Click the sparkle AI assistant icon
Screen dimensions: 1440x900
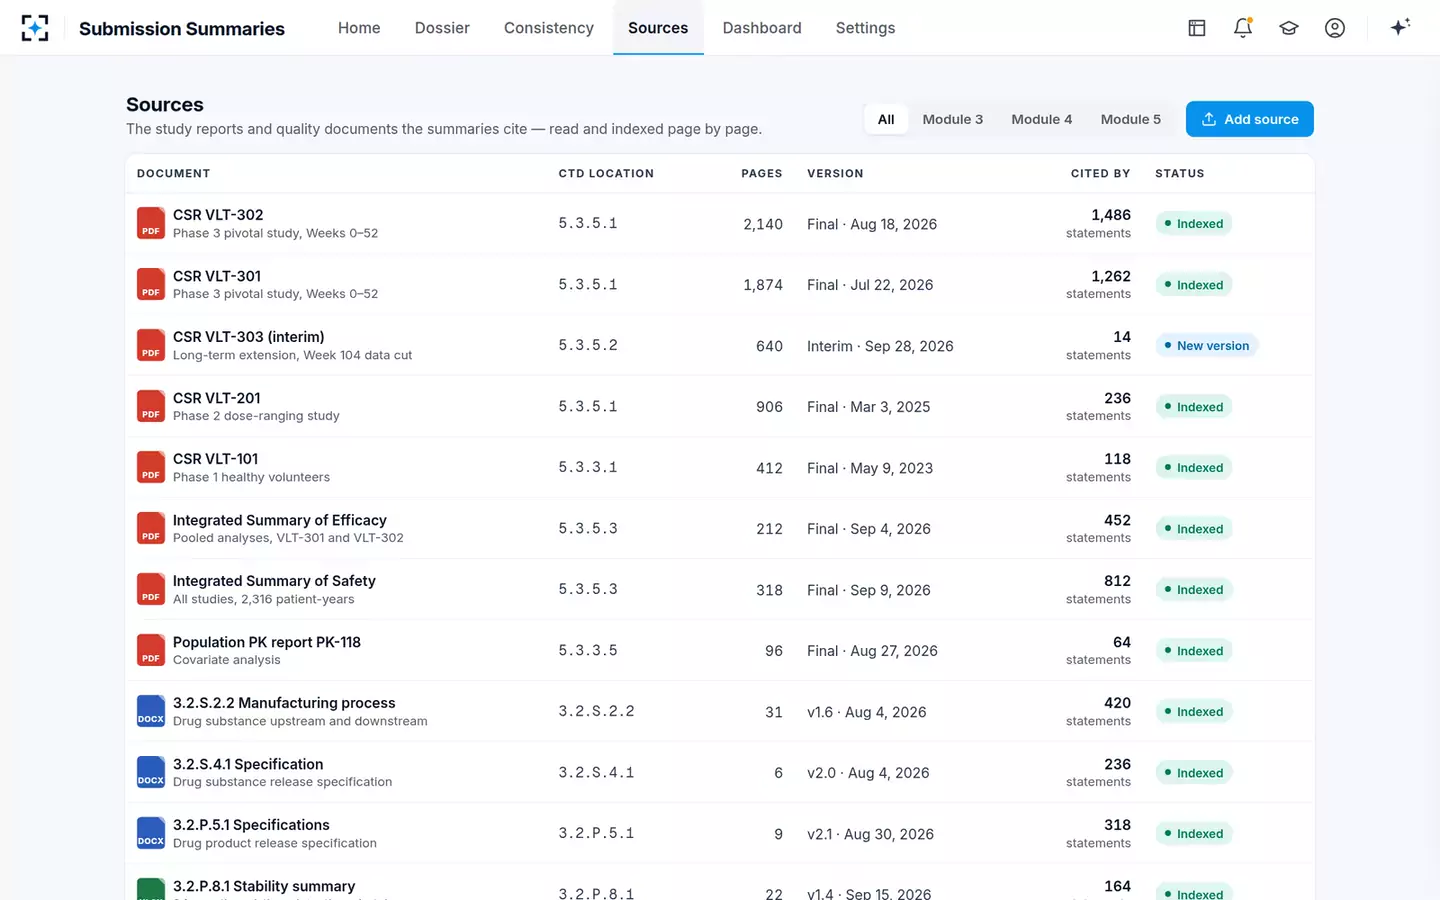[x=1400, y=27]
